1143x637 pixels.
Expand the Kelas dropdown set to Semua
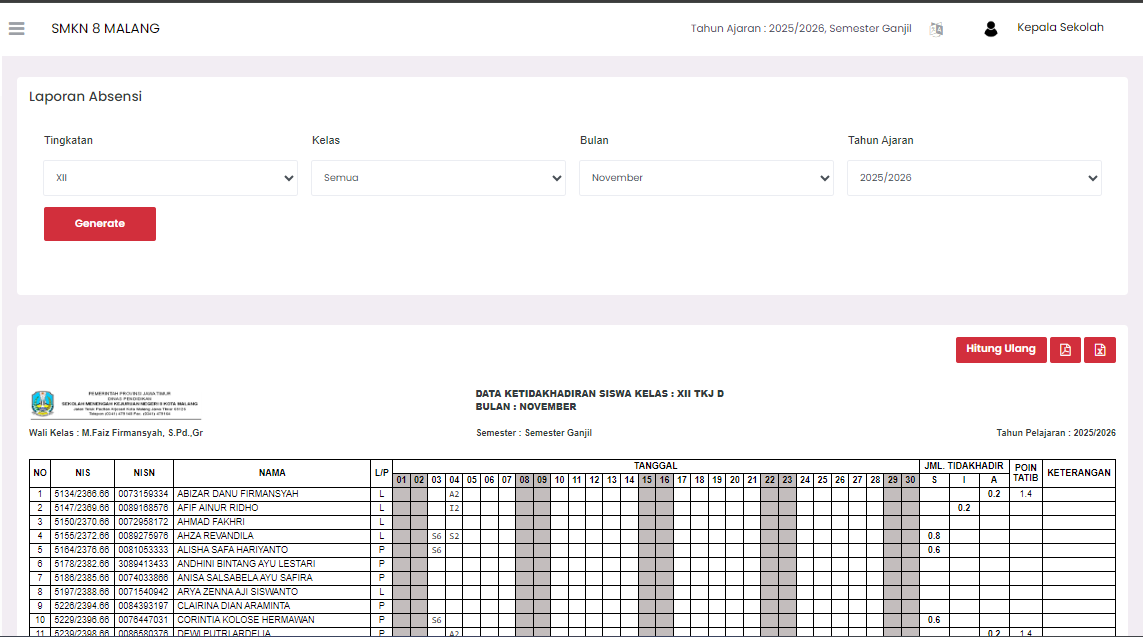point(438,178)
